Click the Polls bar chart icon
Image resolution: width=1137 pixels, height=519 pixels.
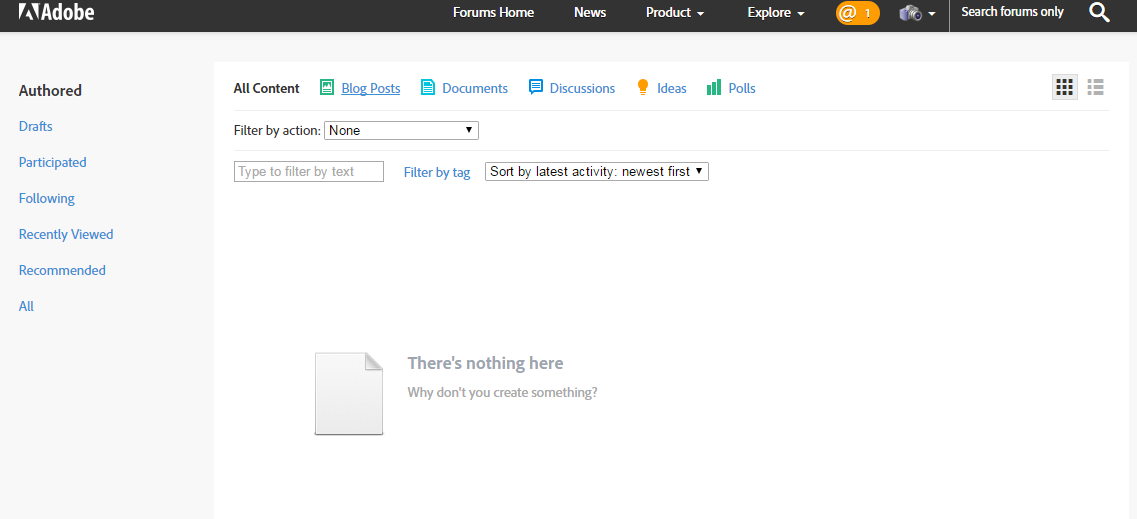(x=714, y=88)
